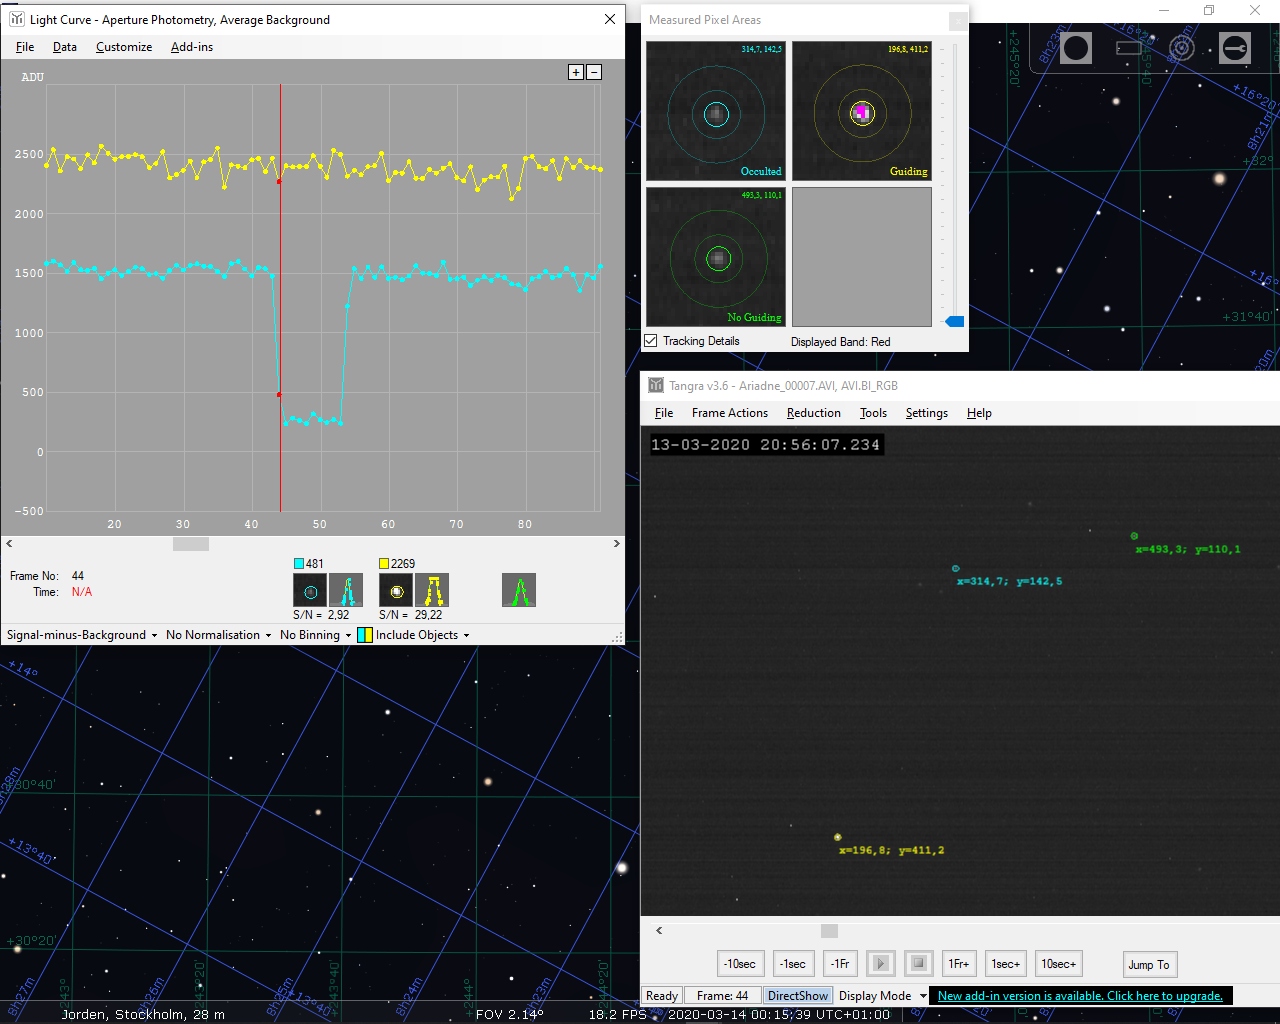This screenshot has height=1024, width=1280.
Task: Click the Jump To button
Action: coord(1148,965)
